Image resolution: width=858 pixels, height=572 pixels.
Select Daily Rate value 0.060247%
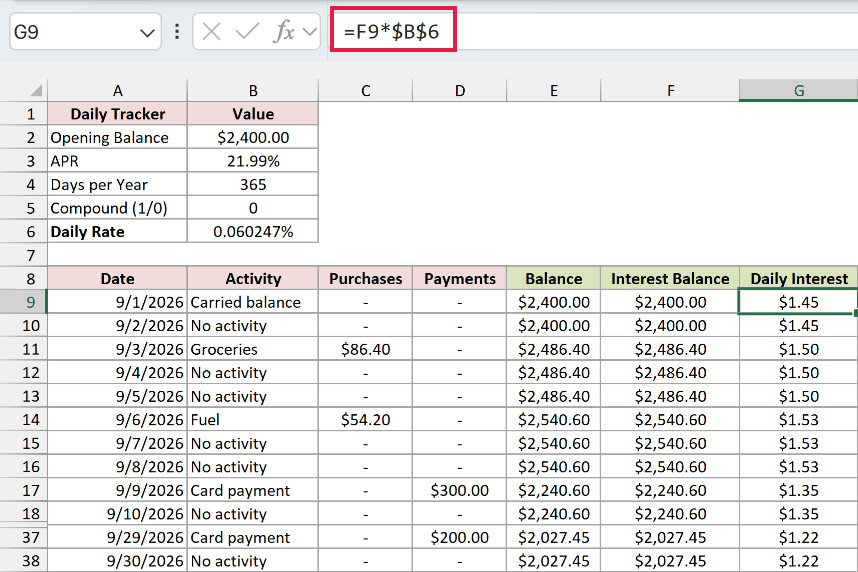tap(253, 232)
